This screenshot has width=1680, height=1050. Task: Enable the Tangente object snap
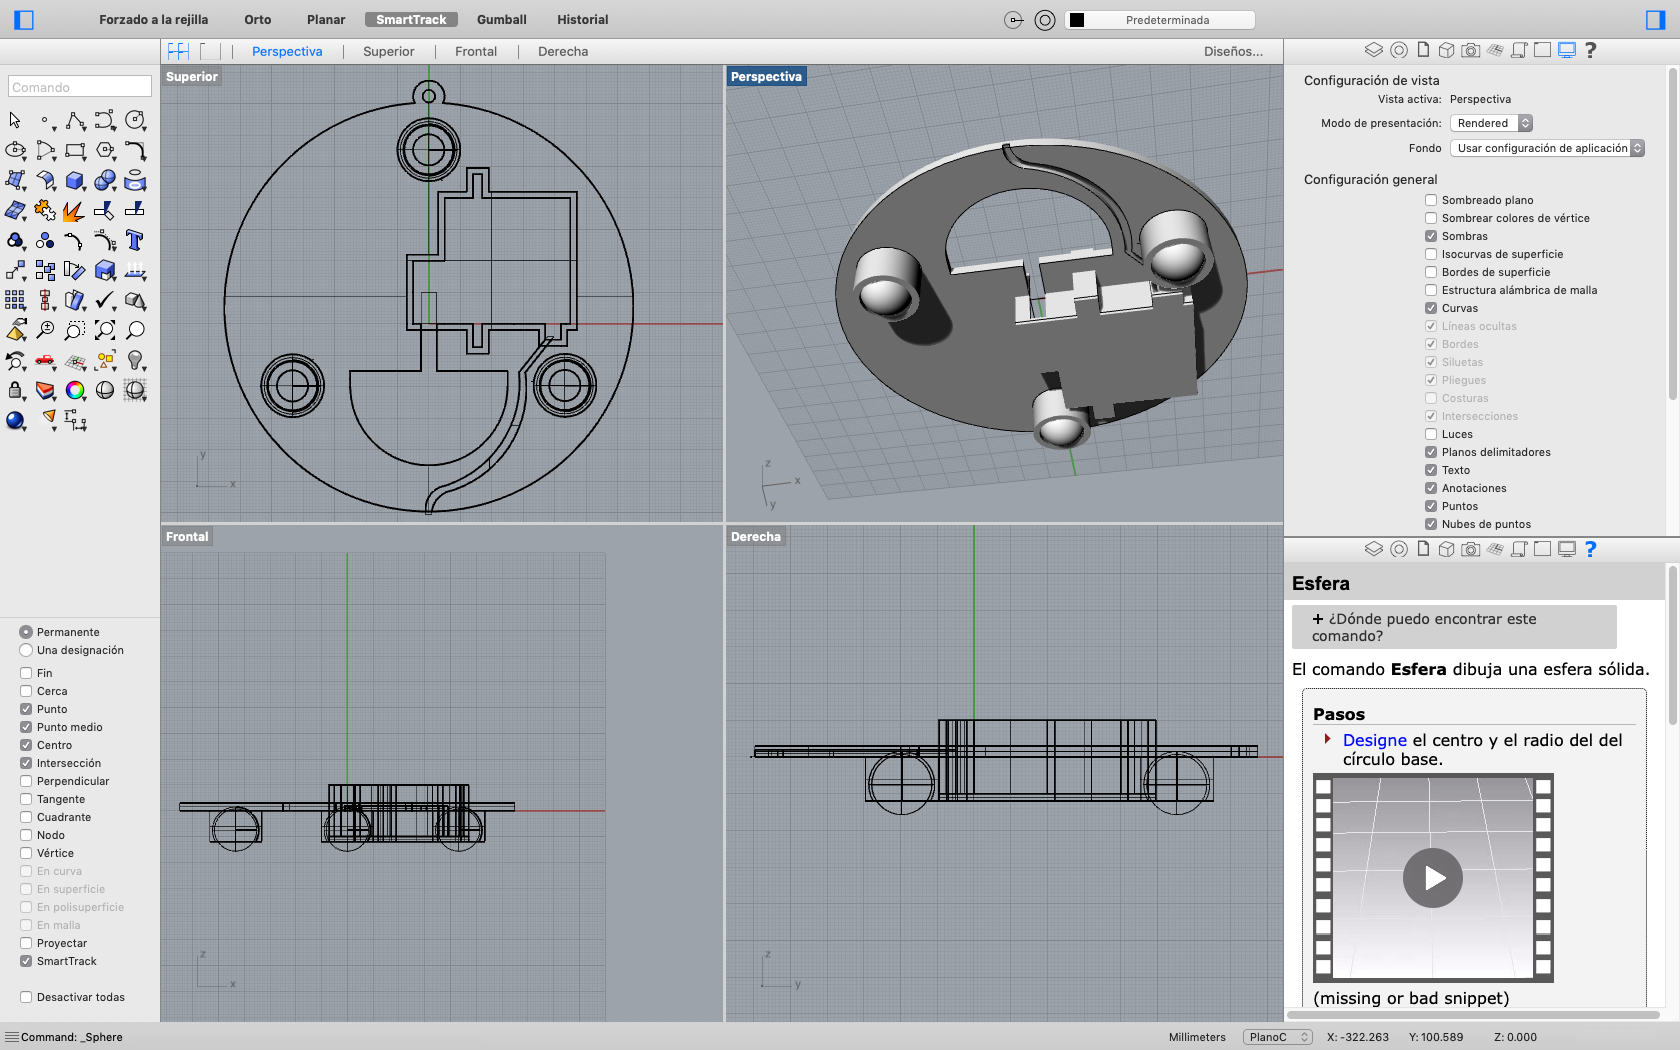click(26, 799)
